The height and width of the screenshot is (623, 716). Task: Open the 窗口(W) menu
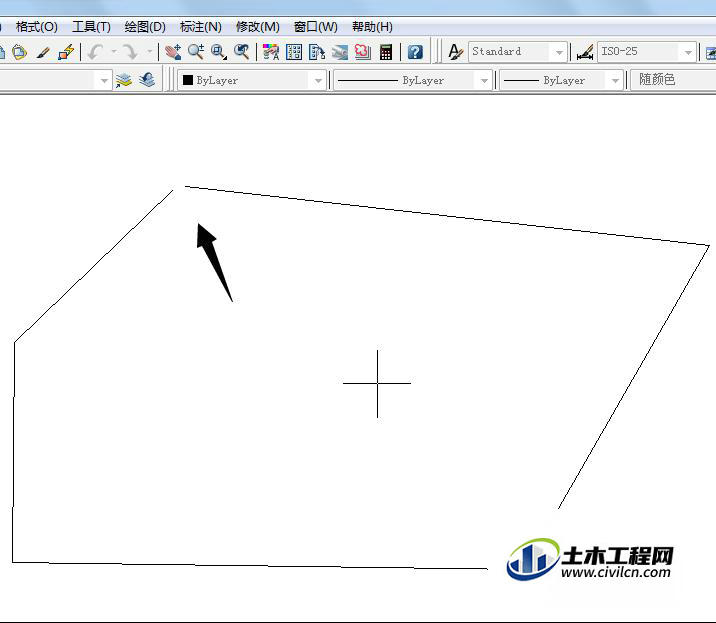coord(316,27)
